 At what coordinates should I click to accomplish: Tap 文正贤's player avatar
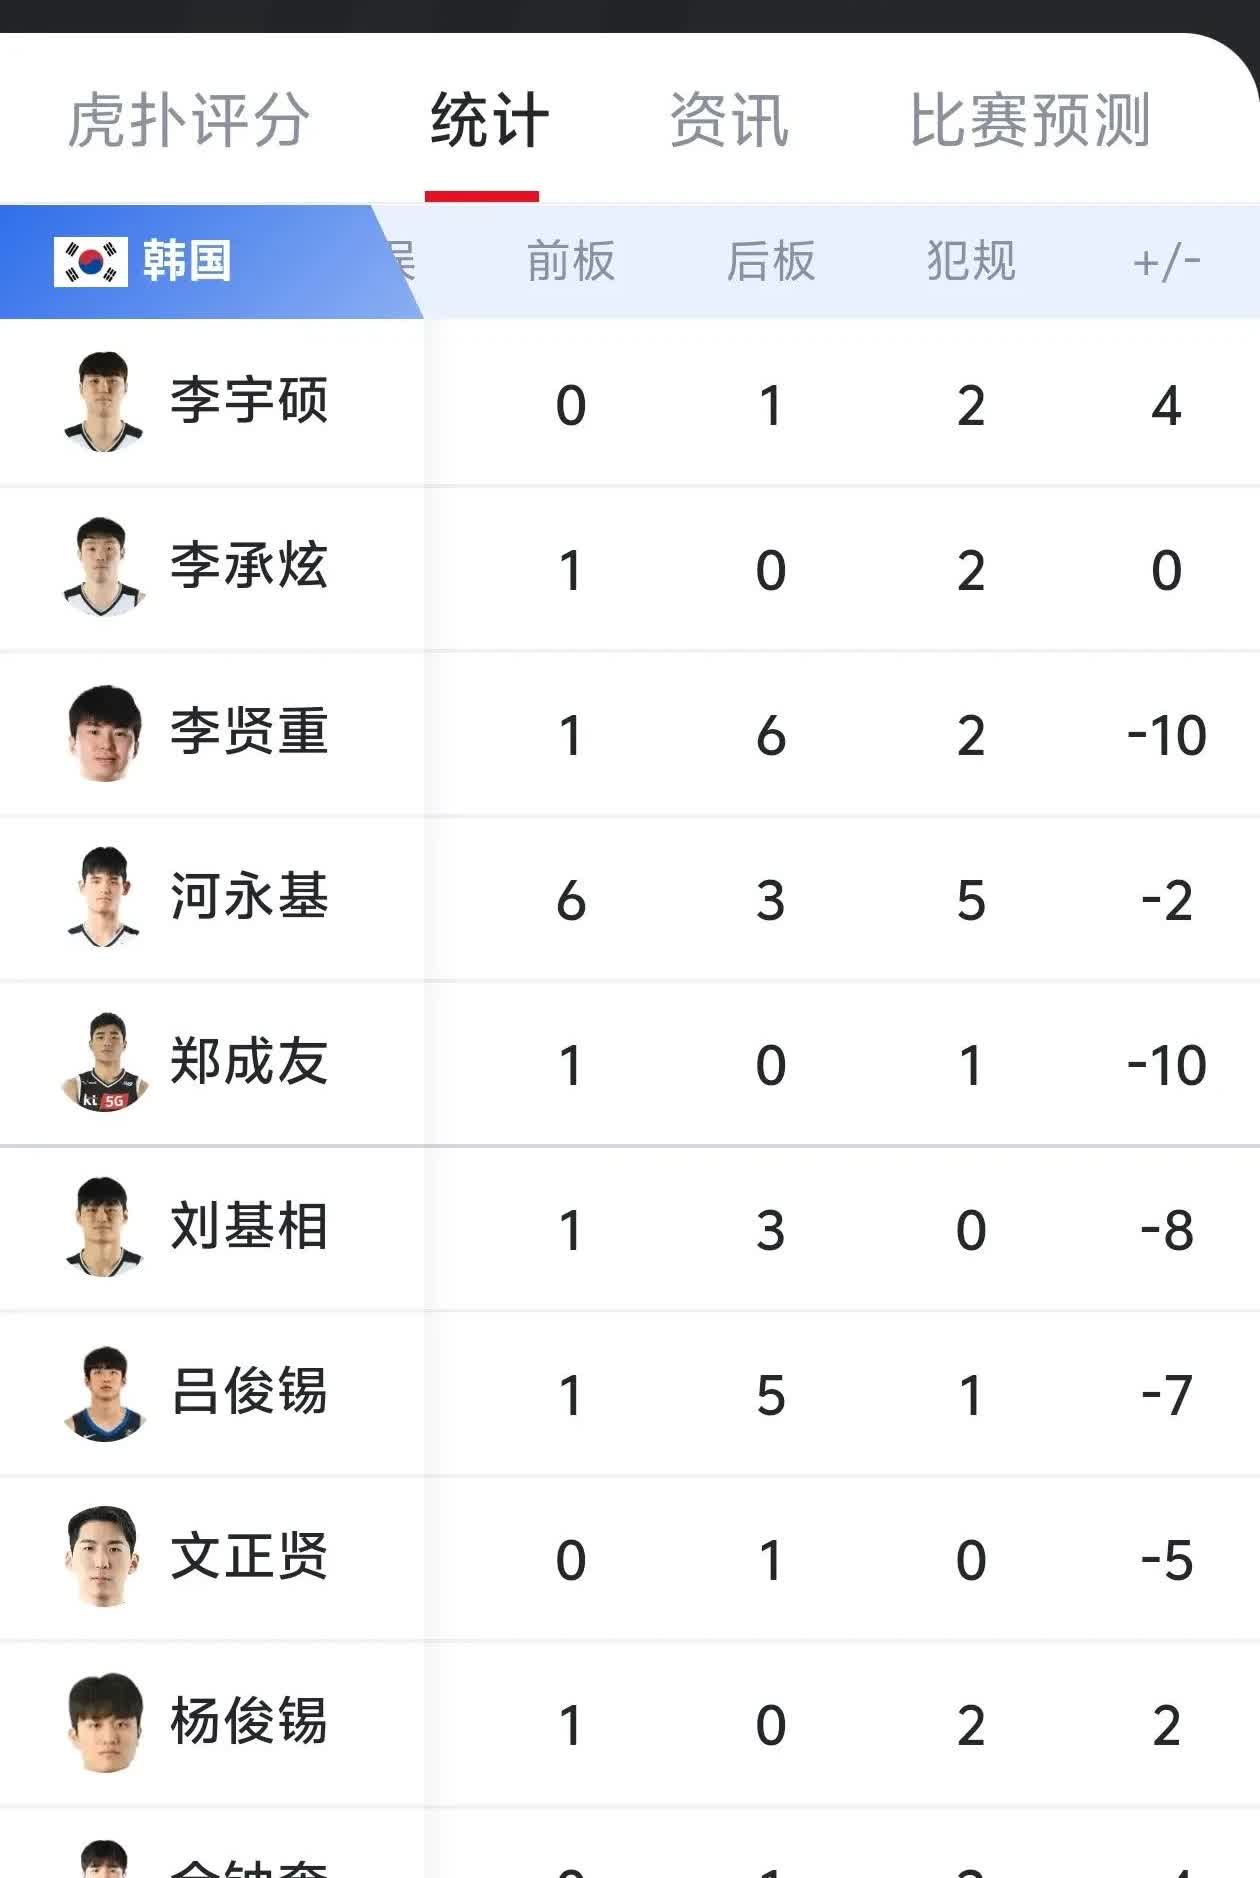click(x=104, y=1557)
